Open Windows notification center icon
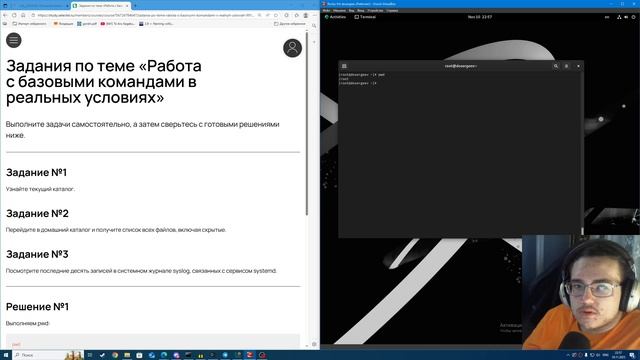This screenshot has width=640, height=360. pyautogui.click(x=632, y=355)
